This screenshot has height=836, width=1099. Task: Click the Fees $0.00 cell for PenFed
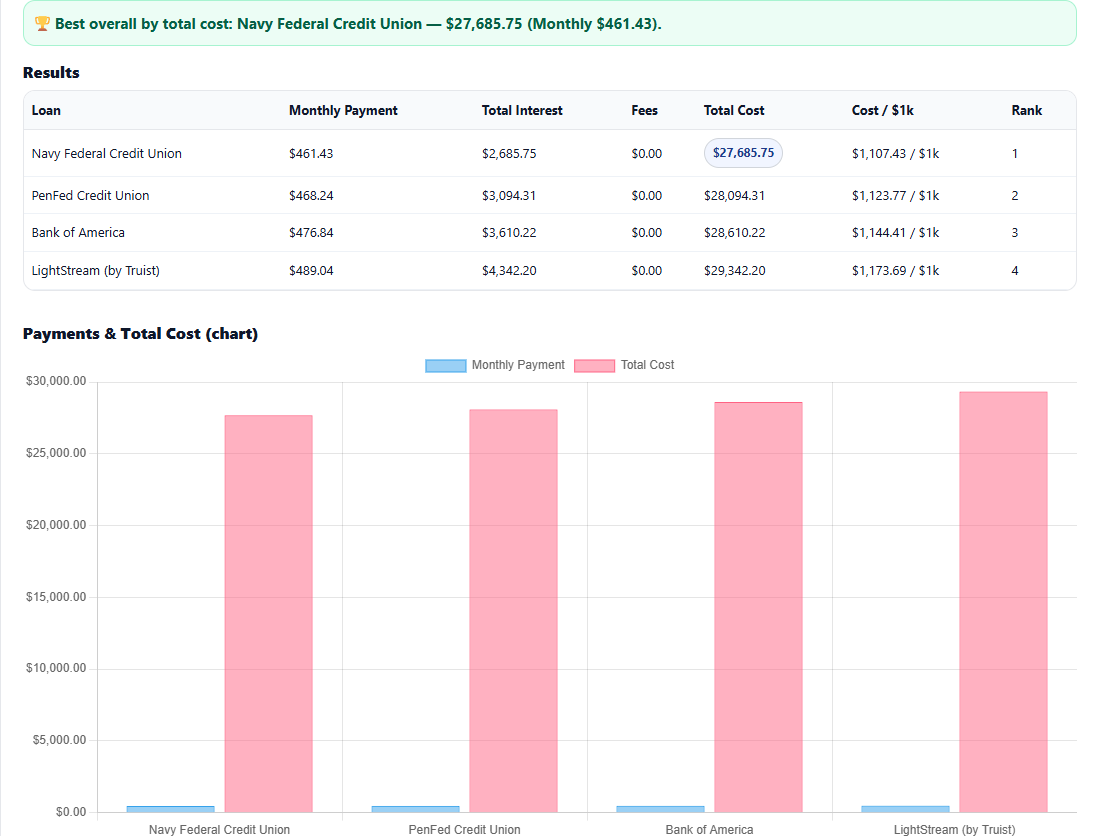(646, 196)
